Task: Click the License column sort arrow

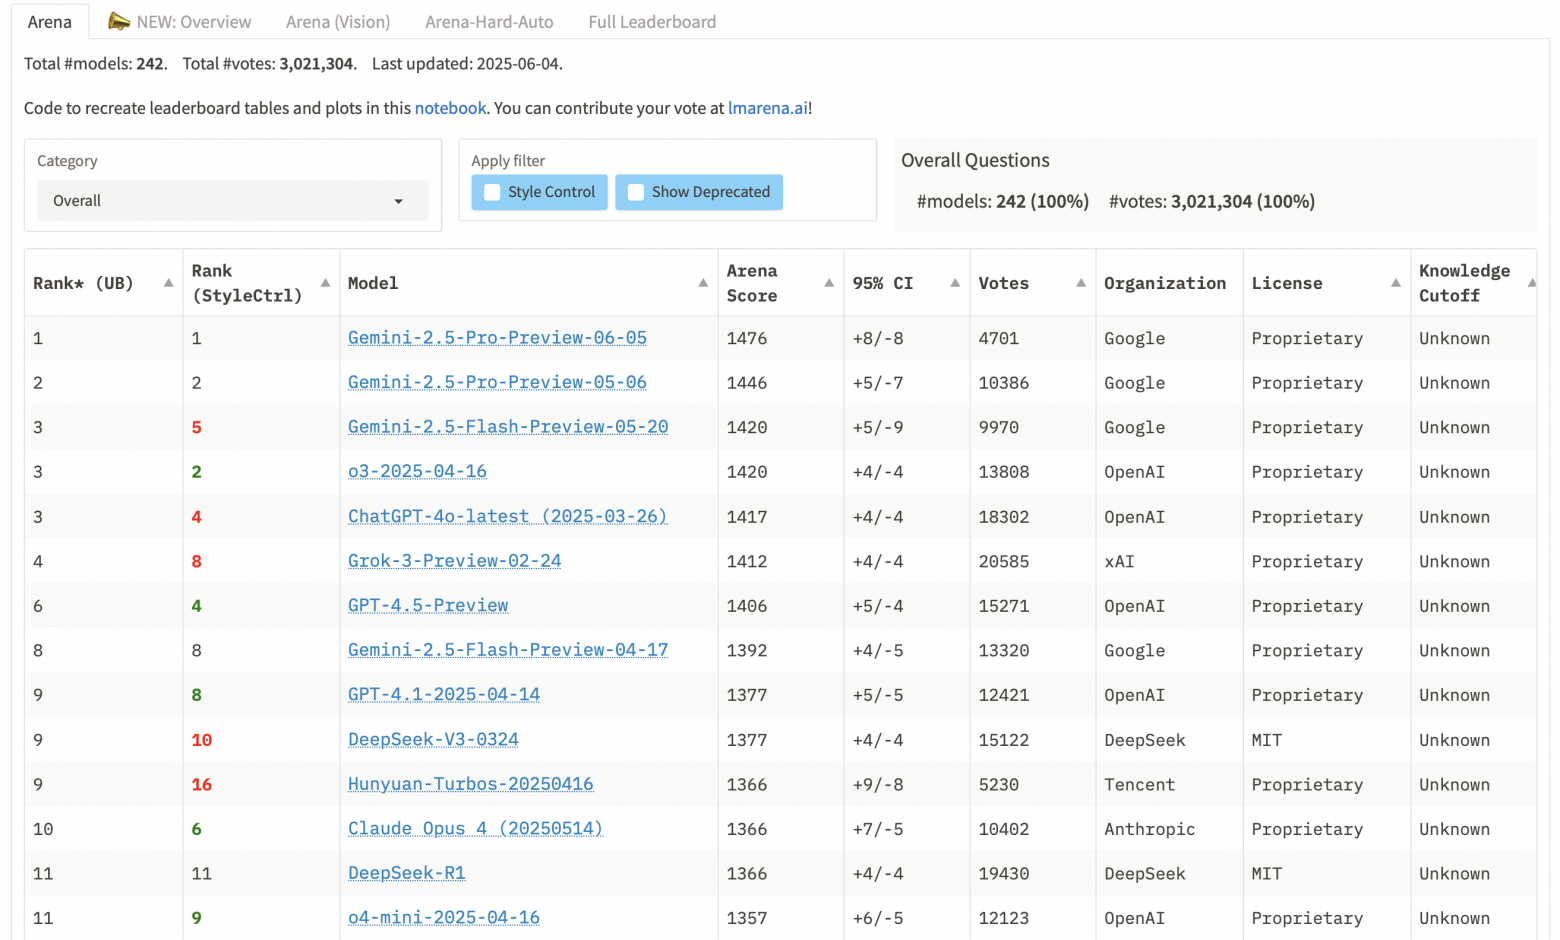Action: [1396, 283]
